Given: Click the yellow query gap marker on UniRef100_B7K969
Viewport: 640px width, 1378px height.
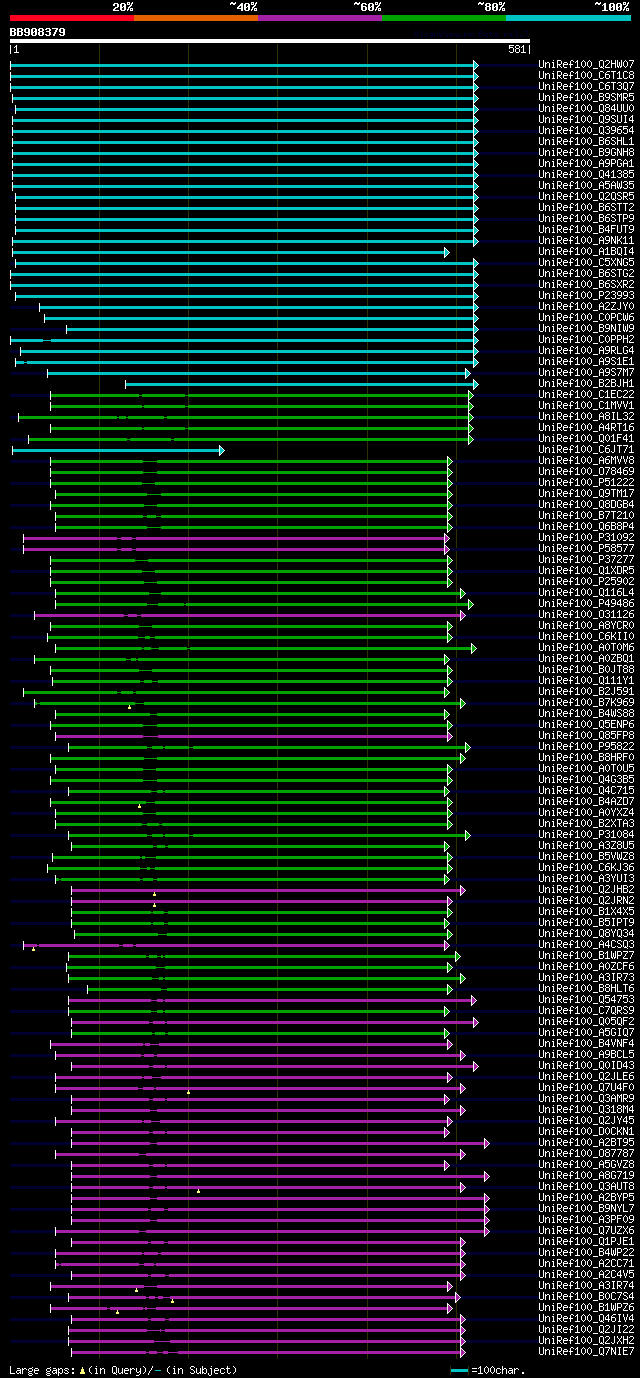Looking at the screenshot, I should (129, 707).
